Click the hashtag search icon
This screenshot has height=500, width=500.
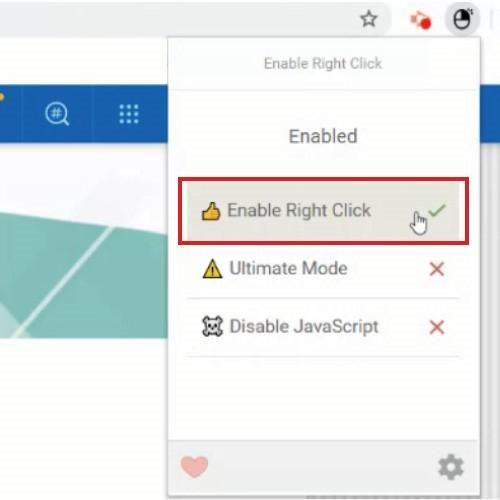[x=57, y=114]
